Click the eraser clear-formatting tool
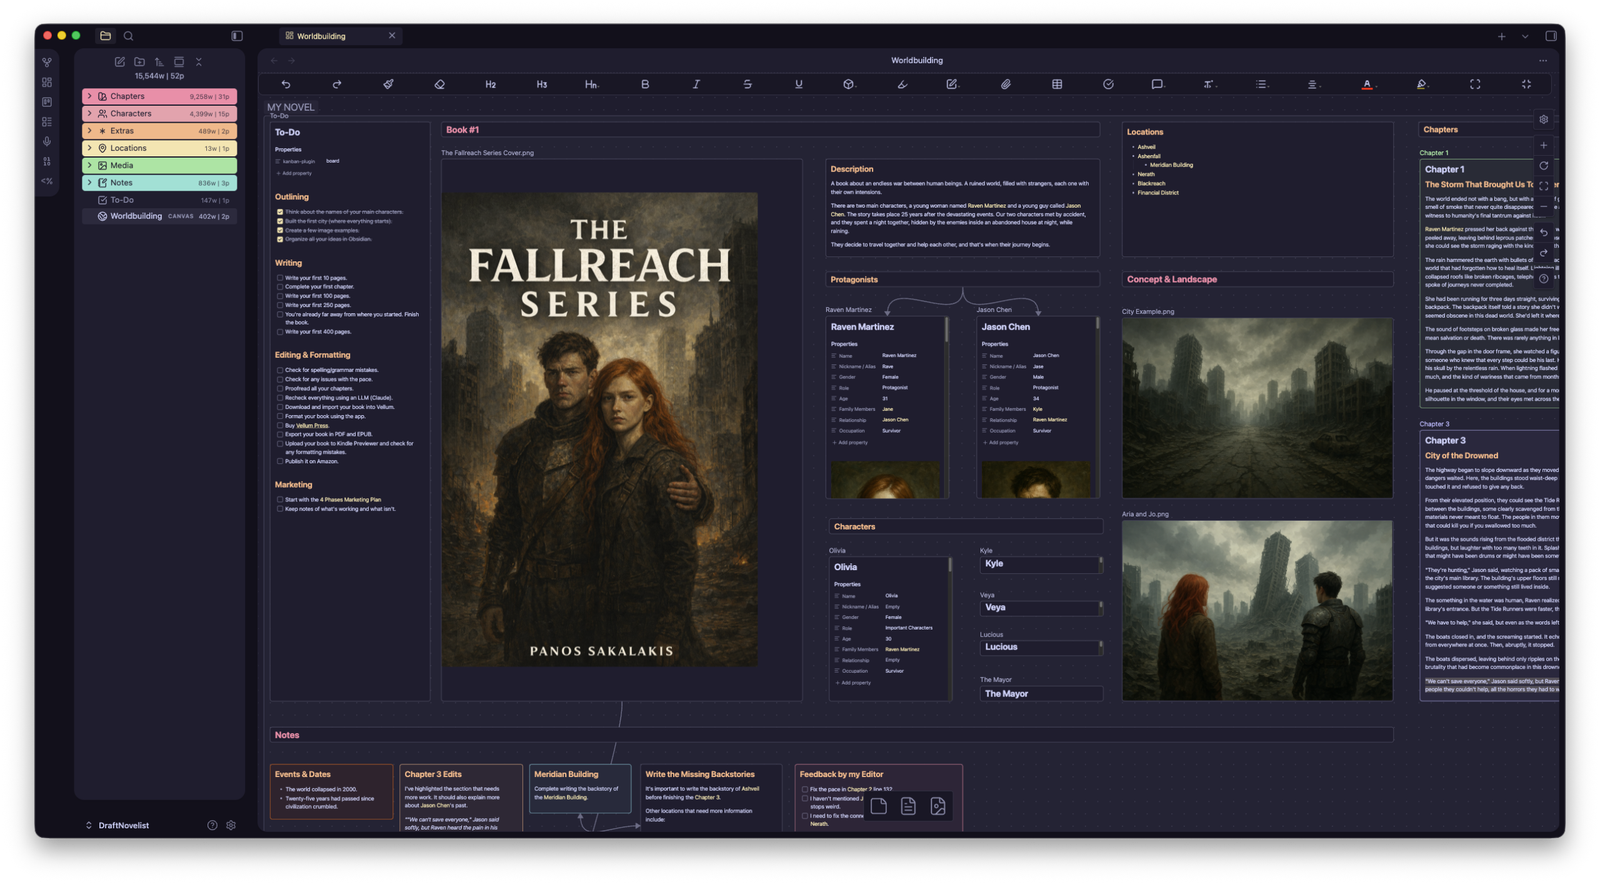This screenshot has height=884, width=1600. click(x=439, y=84)
